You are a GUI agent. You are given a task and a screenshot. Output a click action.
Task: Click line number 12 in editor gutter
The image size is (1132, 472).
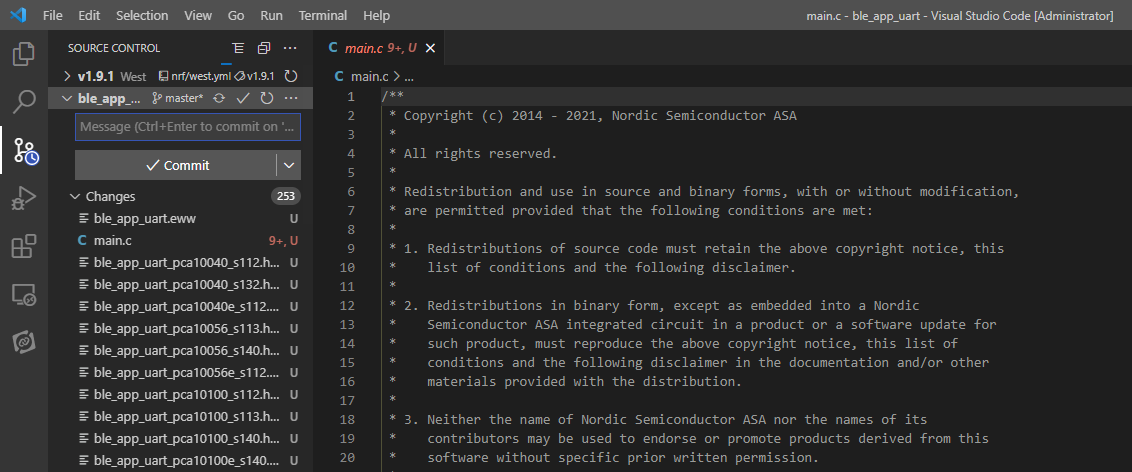[347, 305]
